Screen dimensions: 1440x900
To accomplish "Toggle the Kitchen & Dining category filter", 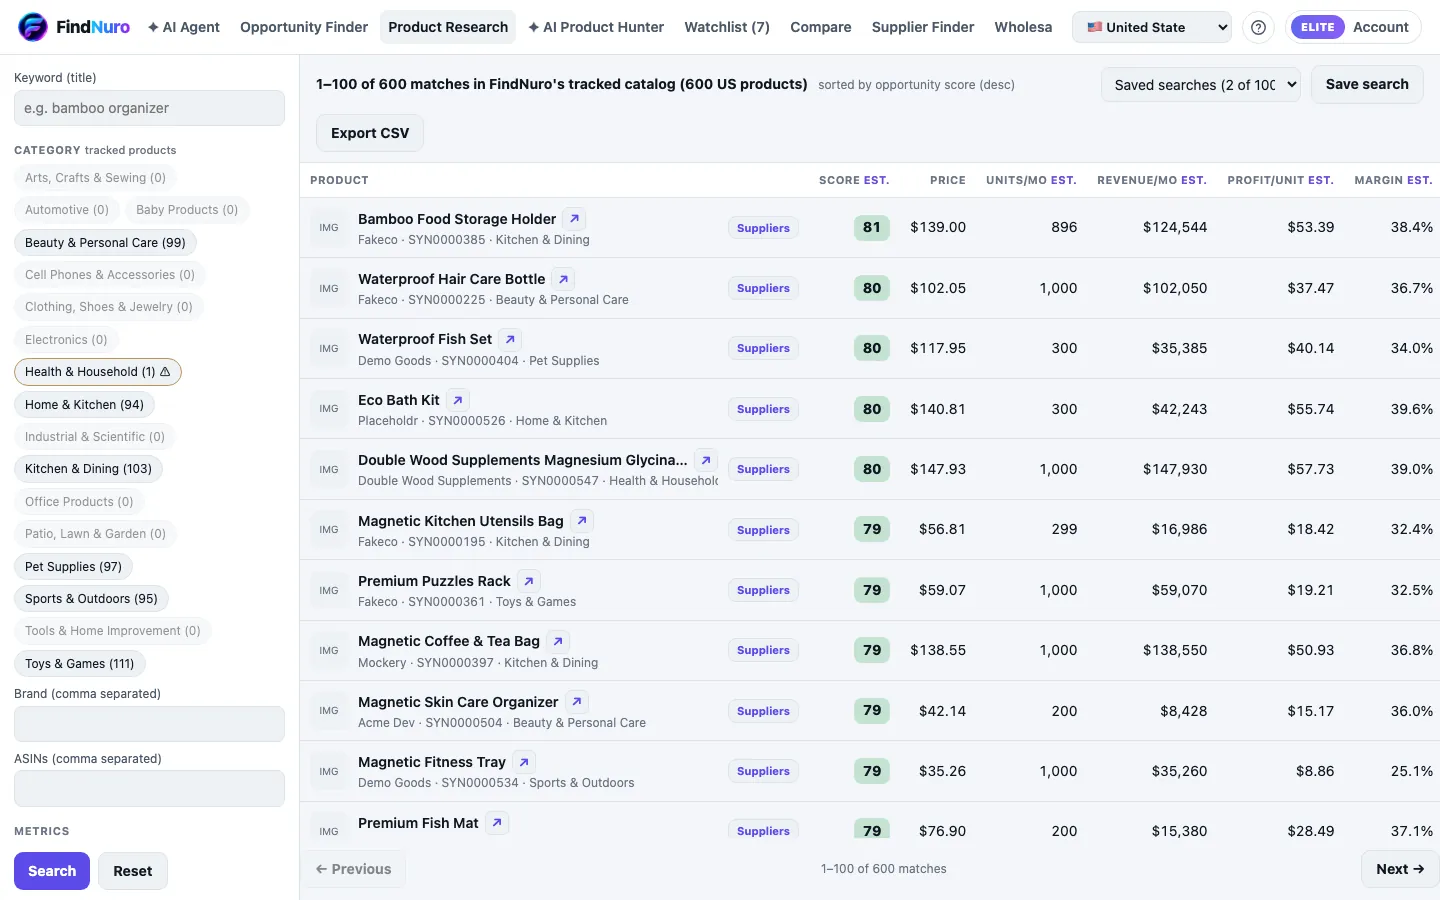I will [88, 469].
